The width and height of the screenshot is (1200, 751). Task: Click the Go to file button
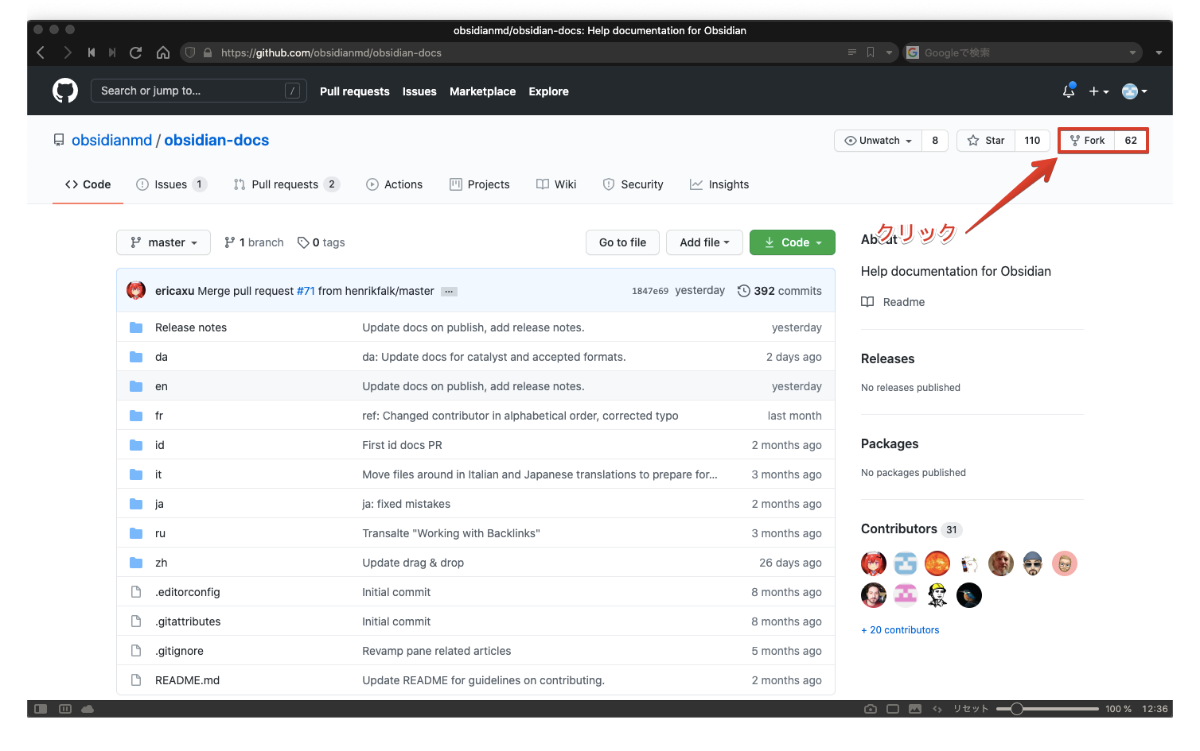tap(622, 242)
